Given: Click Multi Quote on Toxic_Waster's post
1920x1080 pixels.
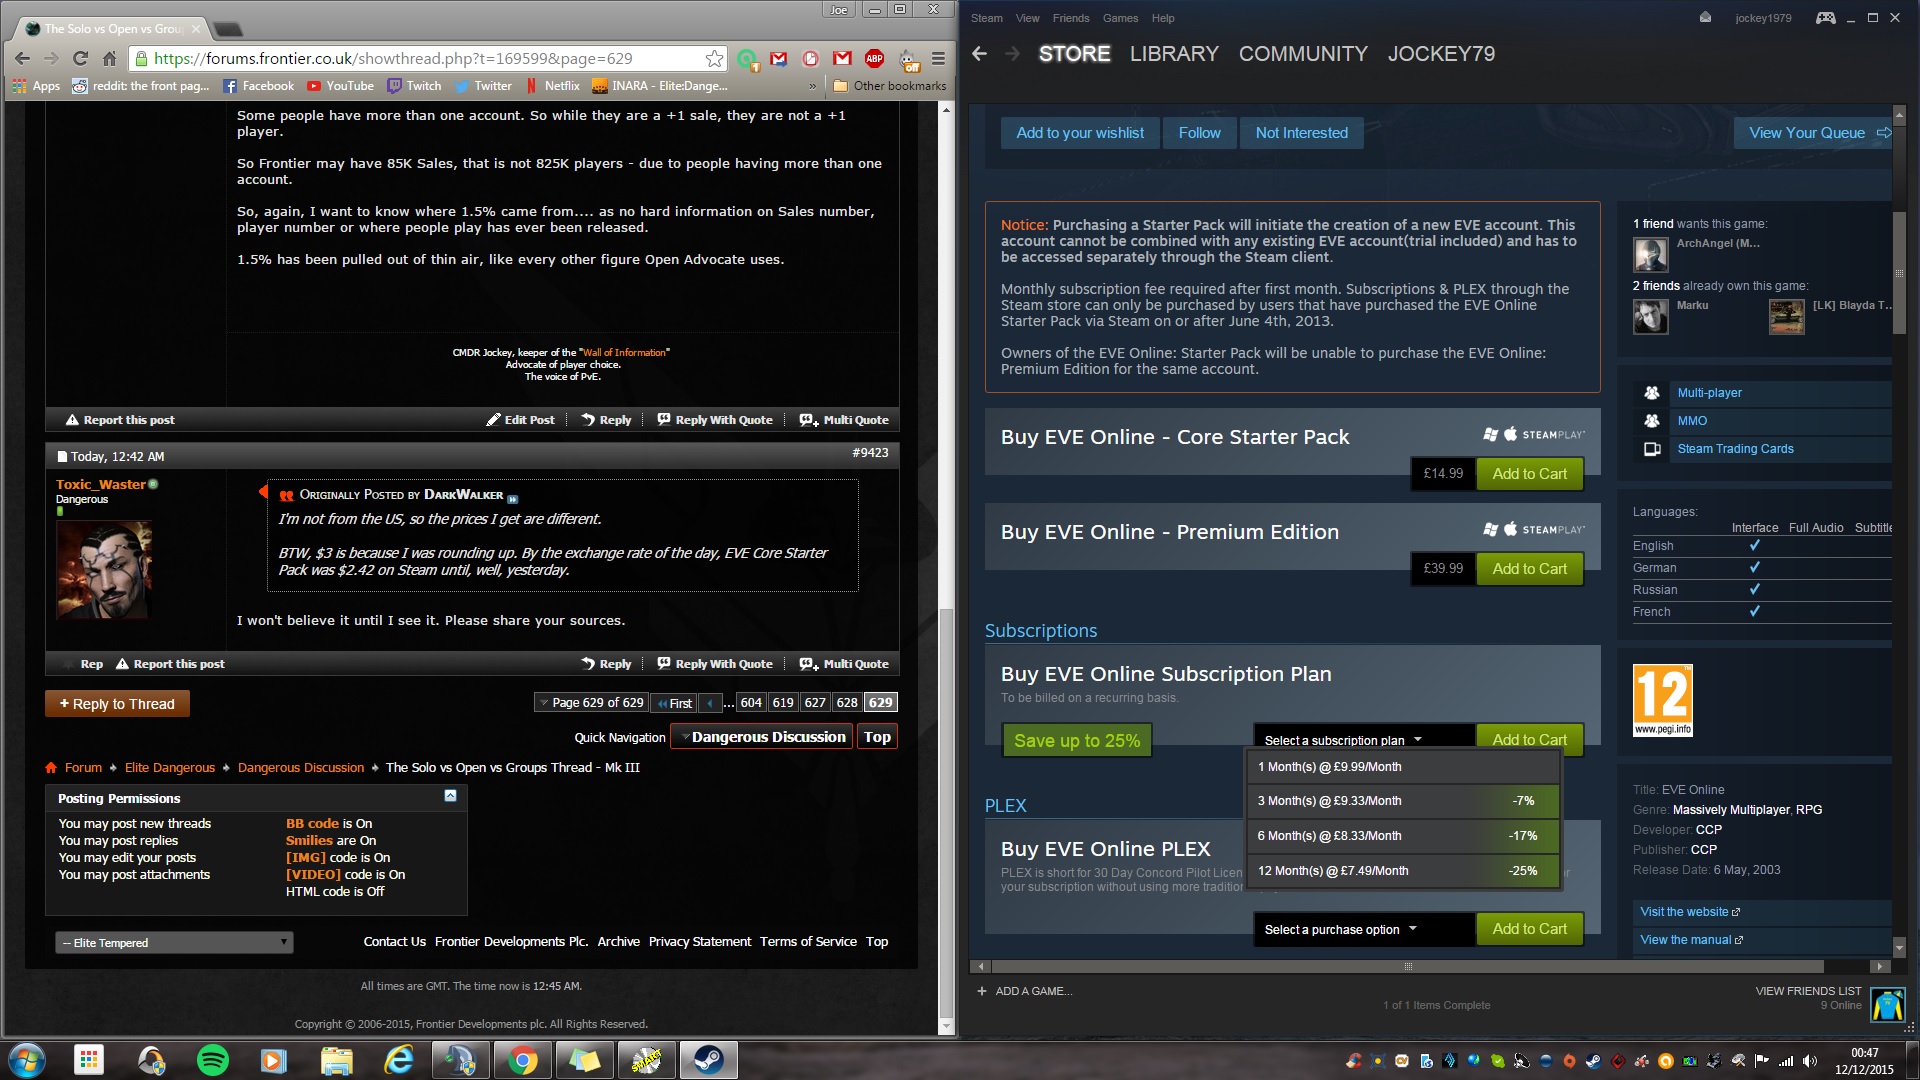Looking at the screenshot, I should 845,664.
